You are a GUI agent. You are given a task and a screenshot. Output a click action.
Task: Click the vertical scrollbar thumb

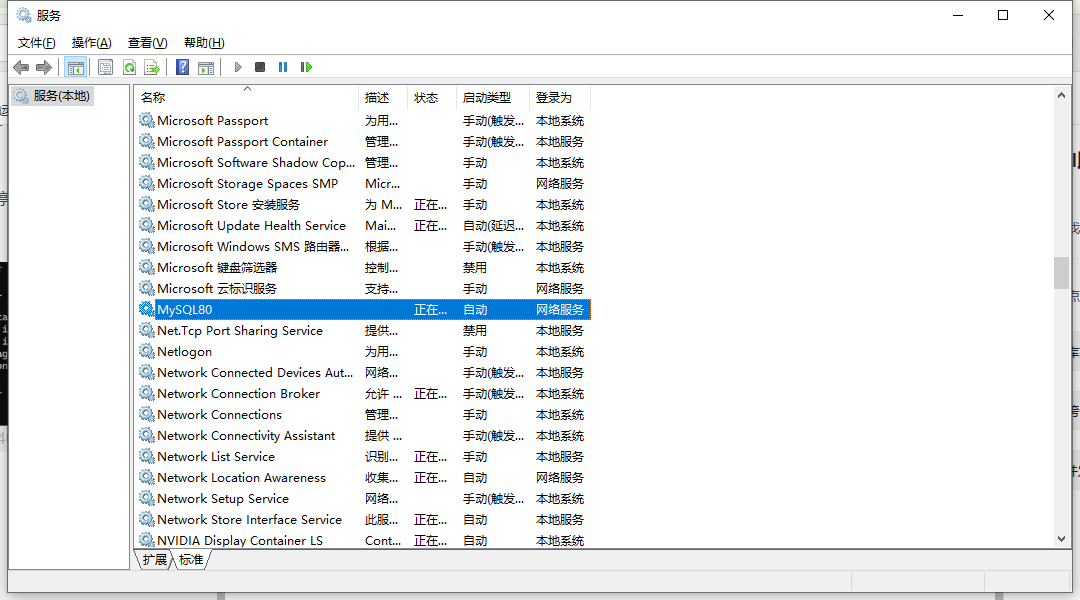pyautogui.click(x=1061, y=273)
